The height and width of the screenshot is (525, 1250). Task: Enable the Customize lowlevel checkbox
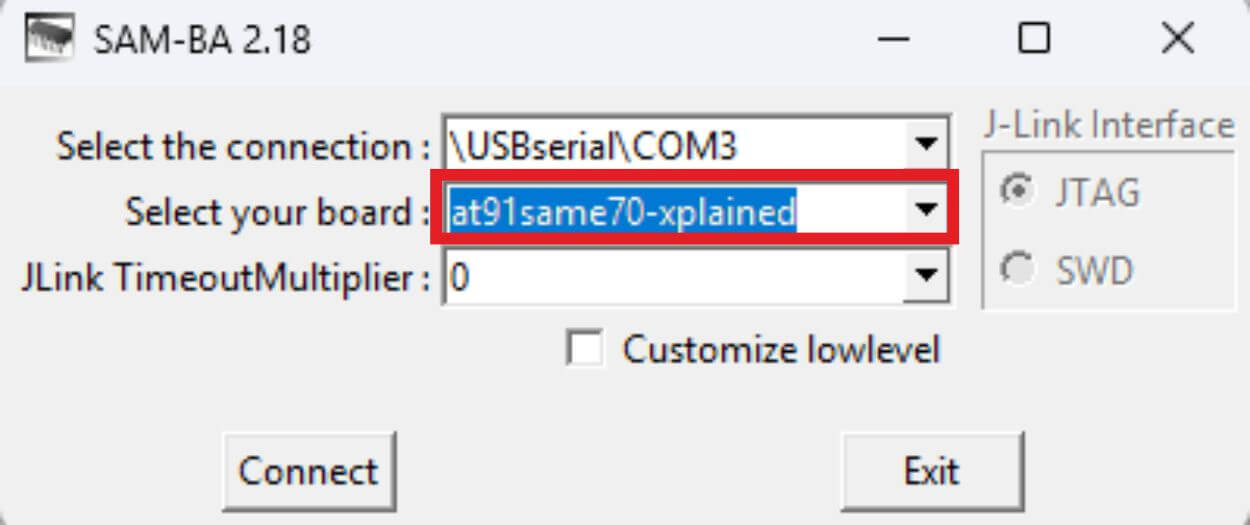coord(584,350)
